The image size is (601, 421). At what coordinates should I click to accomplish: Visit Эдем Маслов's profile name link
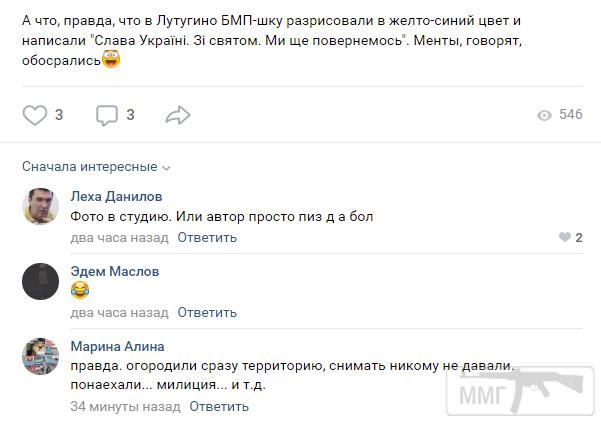115,272
